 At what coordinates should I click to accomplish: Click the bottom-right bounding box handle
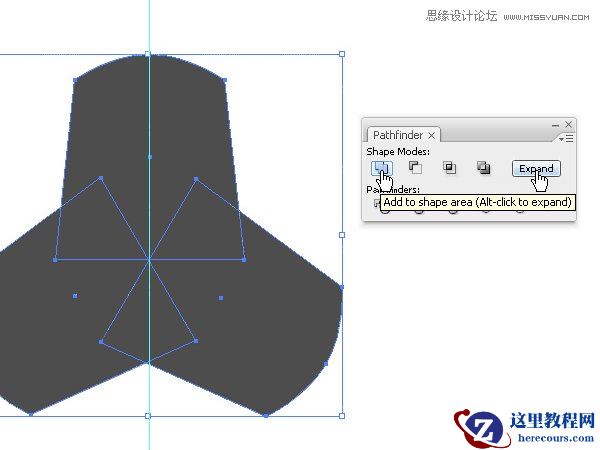[x=342, y=416]
